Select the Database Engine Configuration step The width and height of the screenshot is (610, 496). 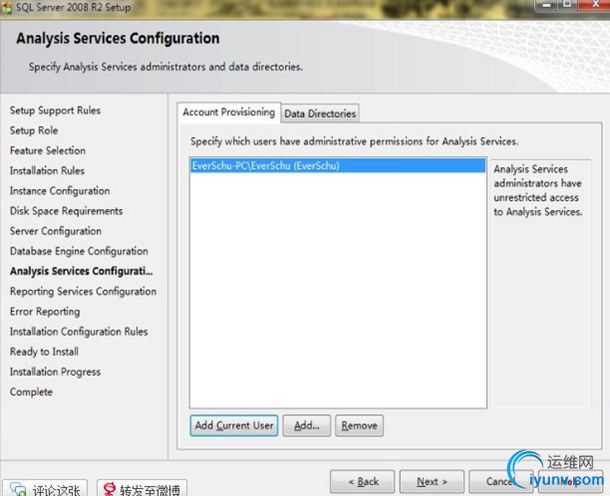coord(79,251)
